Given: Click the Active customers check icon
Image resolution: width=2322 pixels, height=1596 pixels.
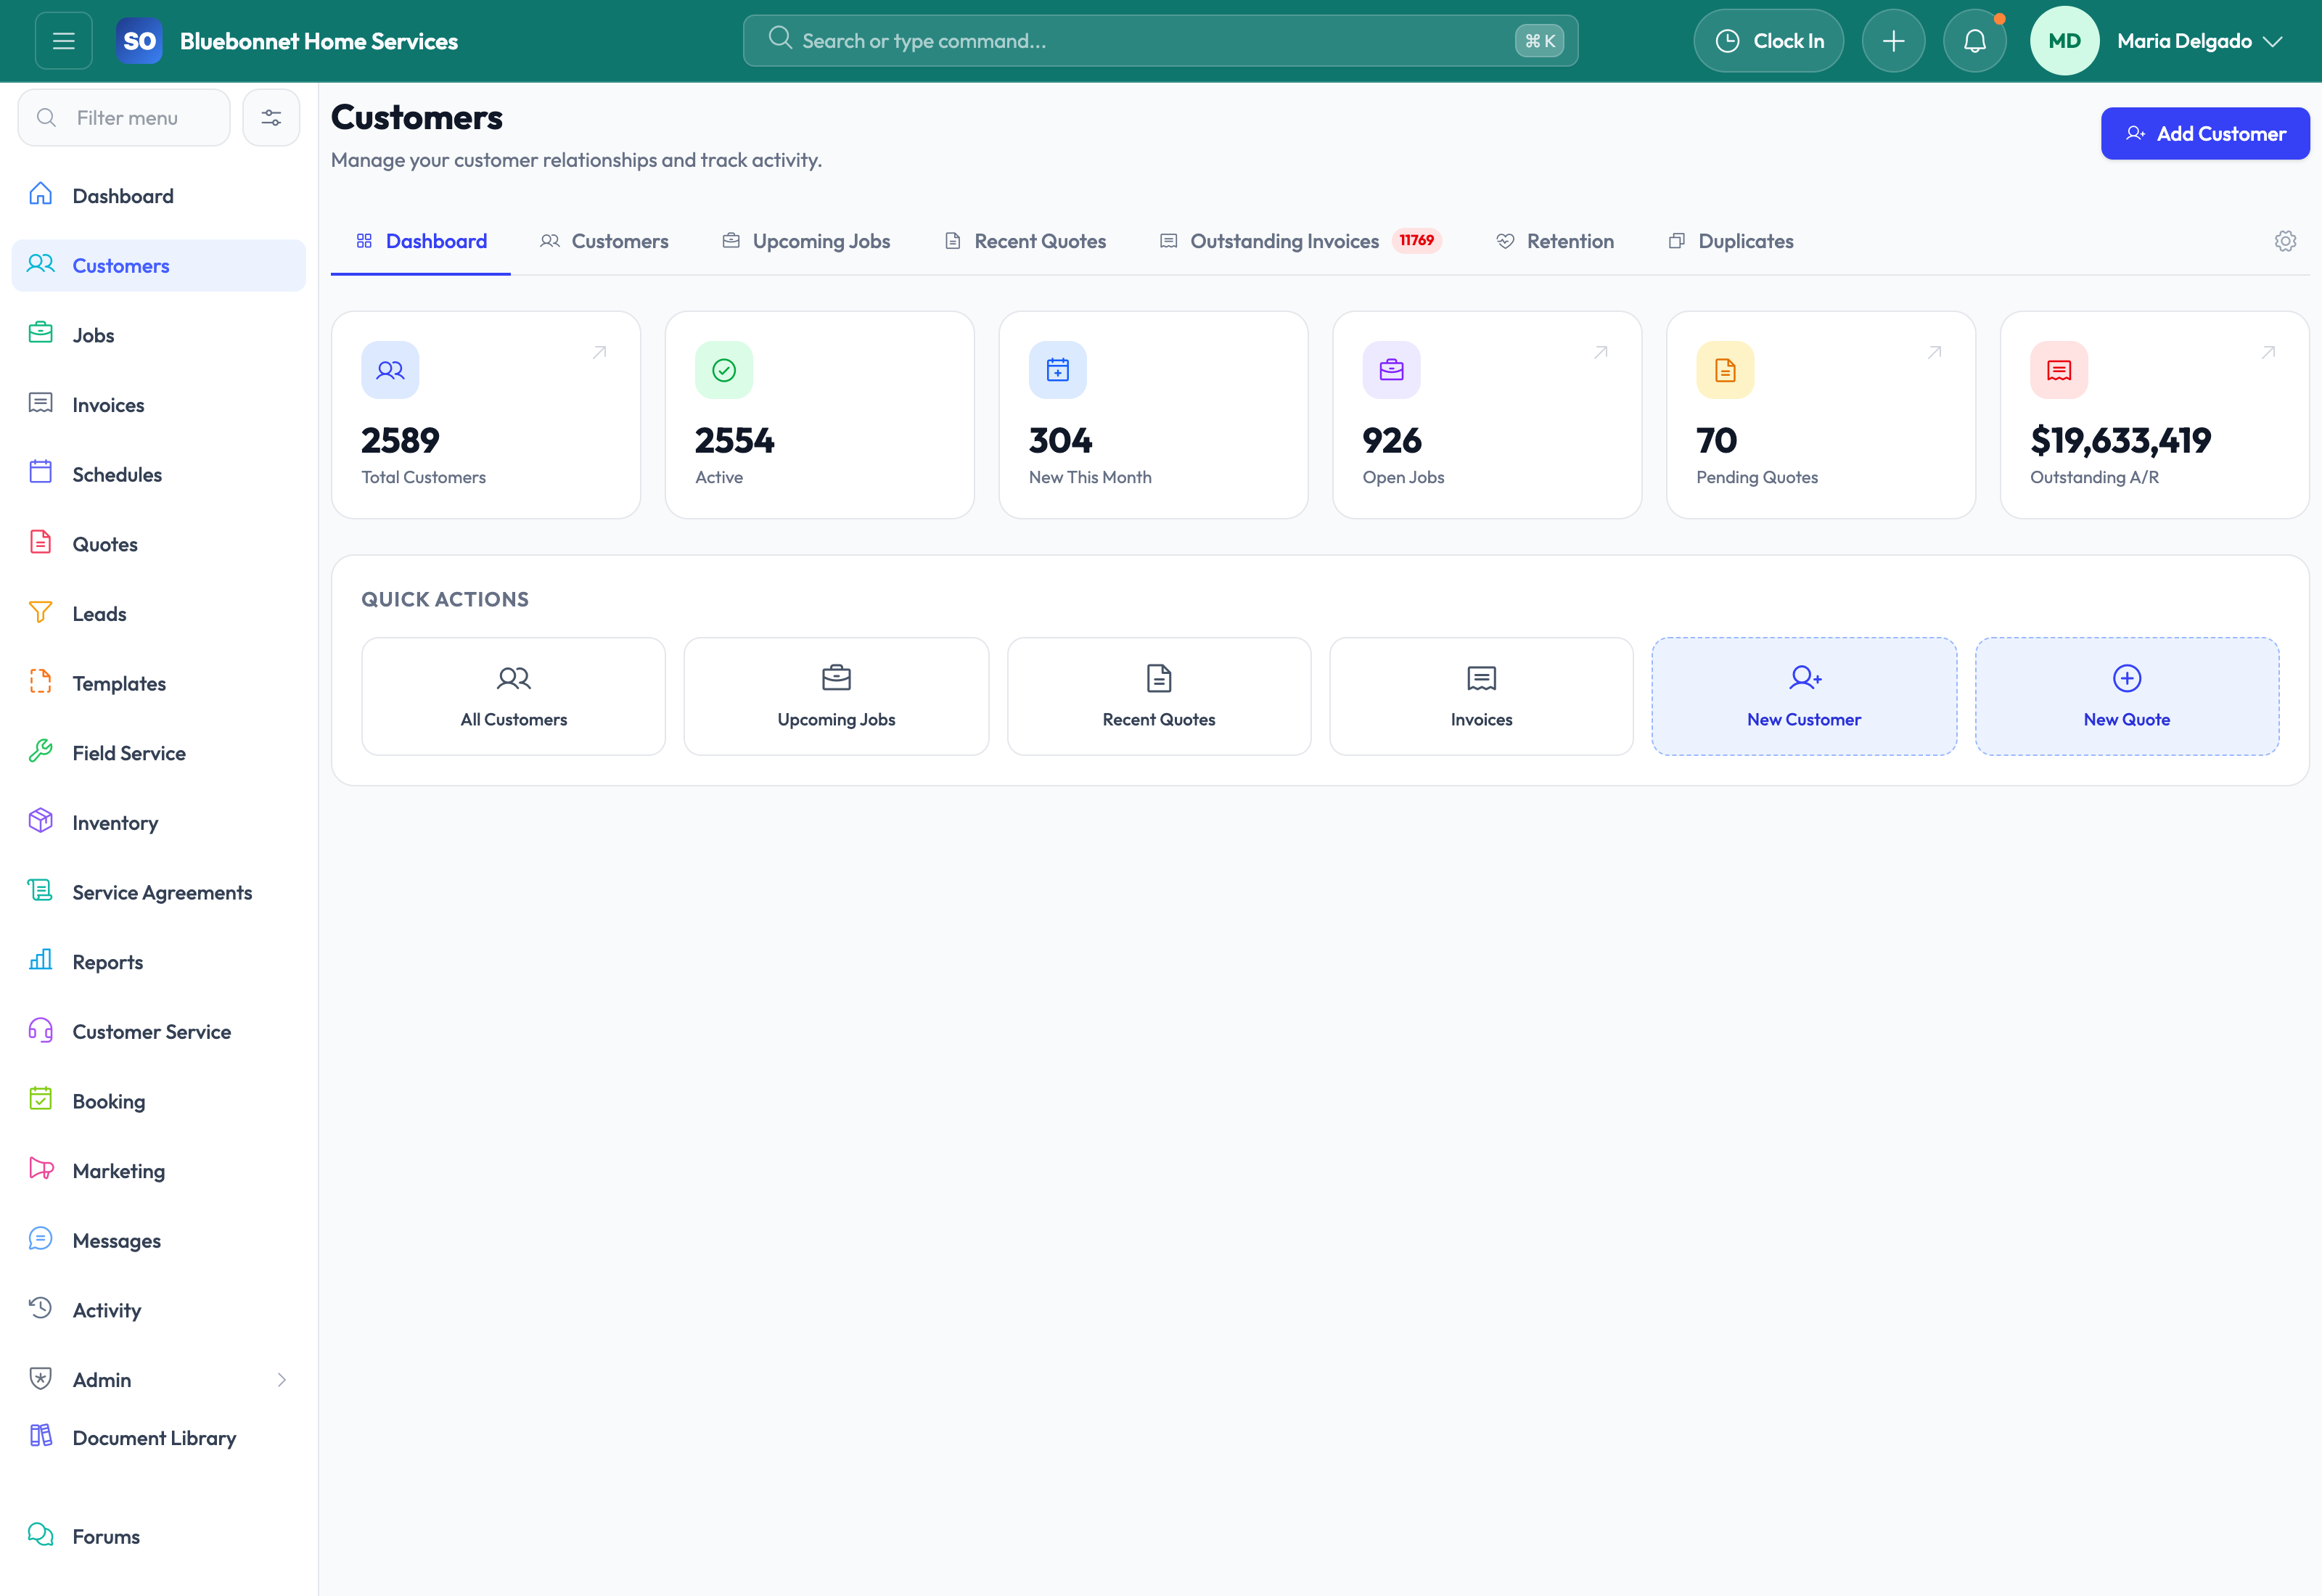Looking at the screenshot, I should (x=724, y=370).
